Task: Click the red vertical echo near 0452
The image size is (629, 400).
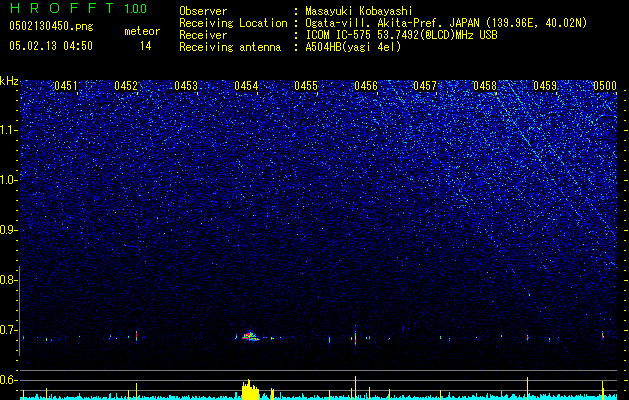Action: [x=136, y=336]
